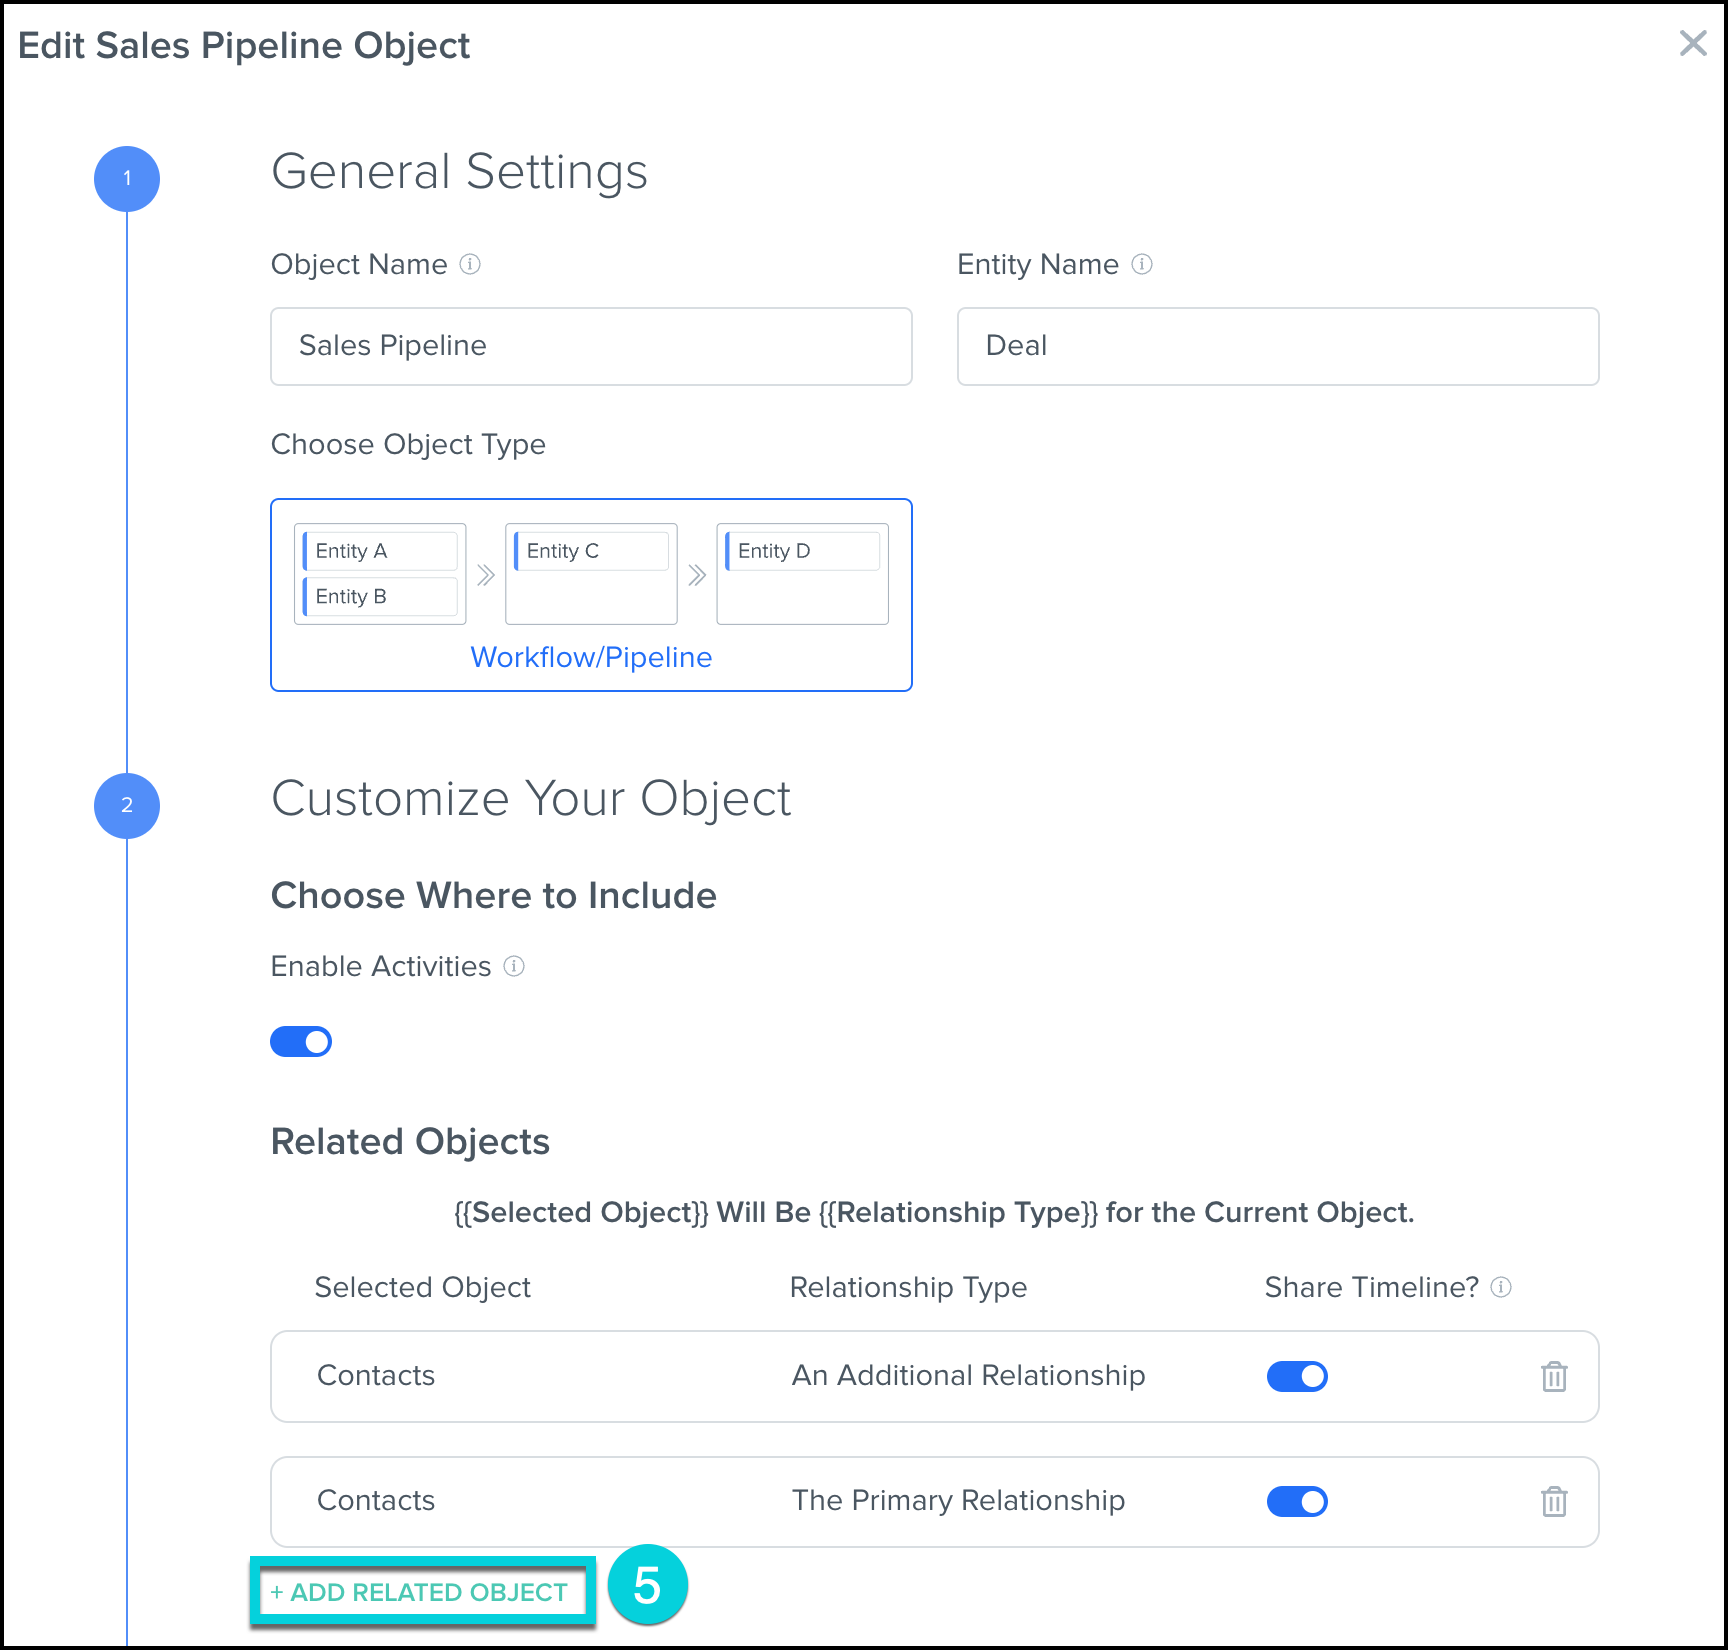Click Add Related Object button

click(421, 1592)
